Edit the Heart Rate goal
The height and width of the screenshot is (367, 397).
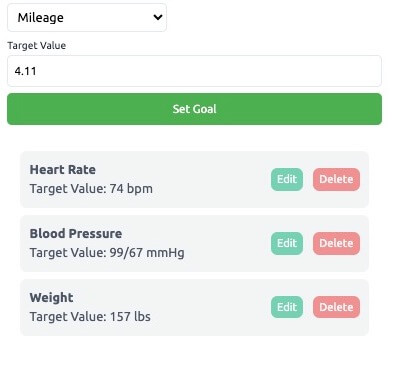pyautogui.click(x=287, y=179)
